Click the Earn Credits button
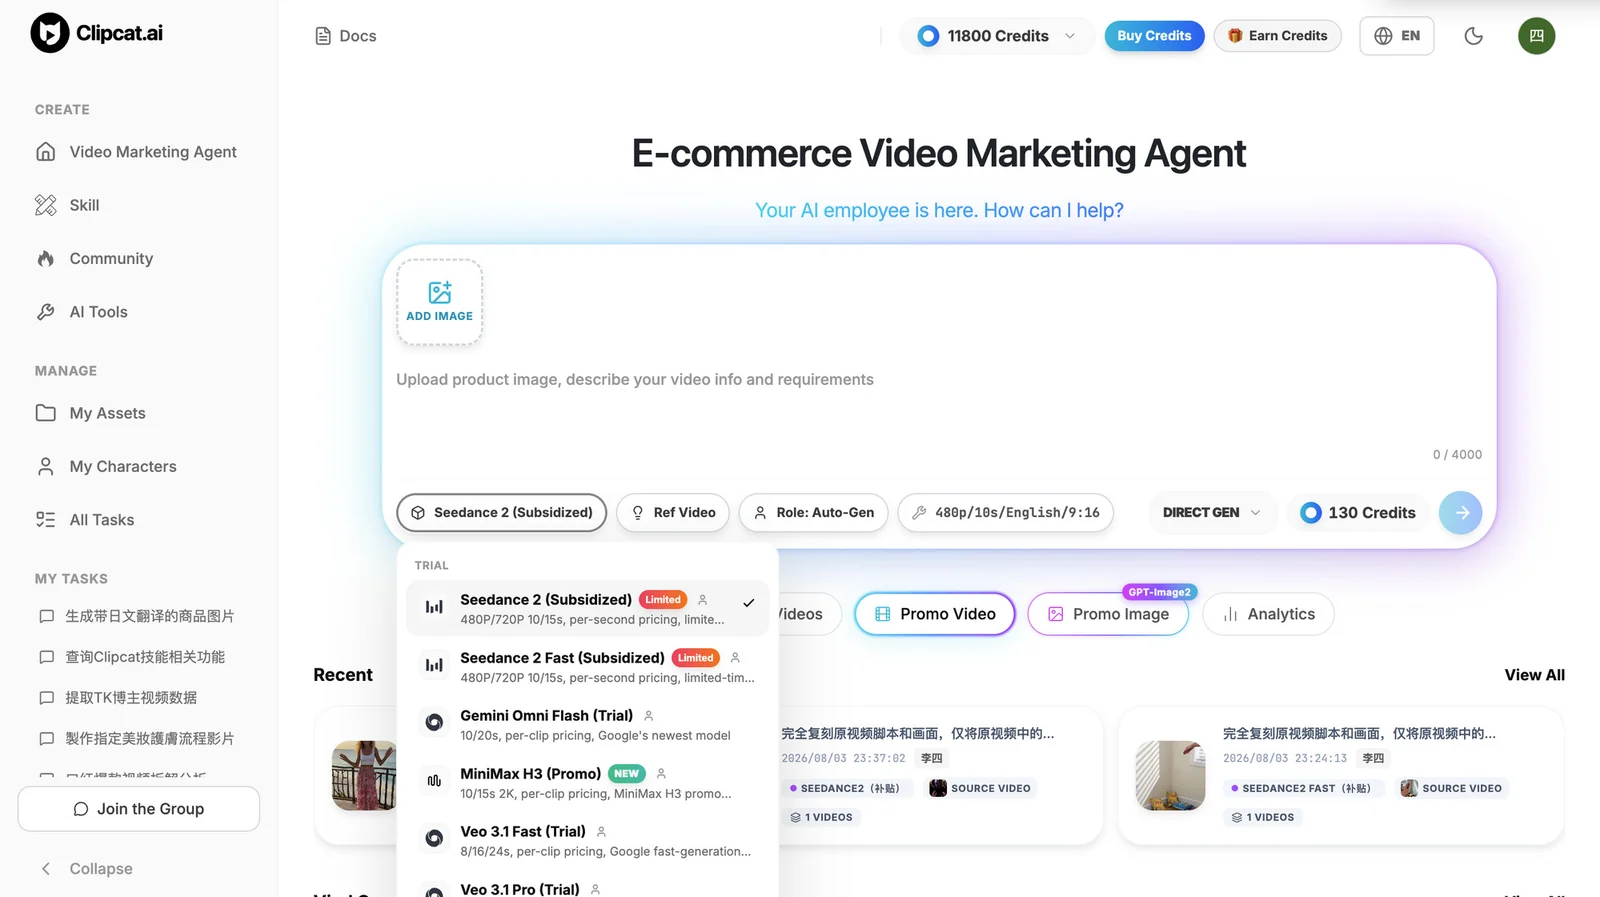Image resolution: width=1600 pixels, height=897 pixels. (1277, 36)
